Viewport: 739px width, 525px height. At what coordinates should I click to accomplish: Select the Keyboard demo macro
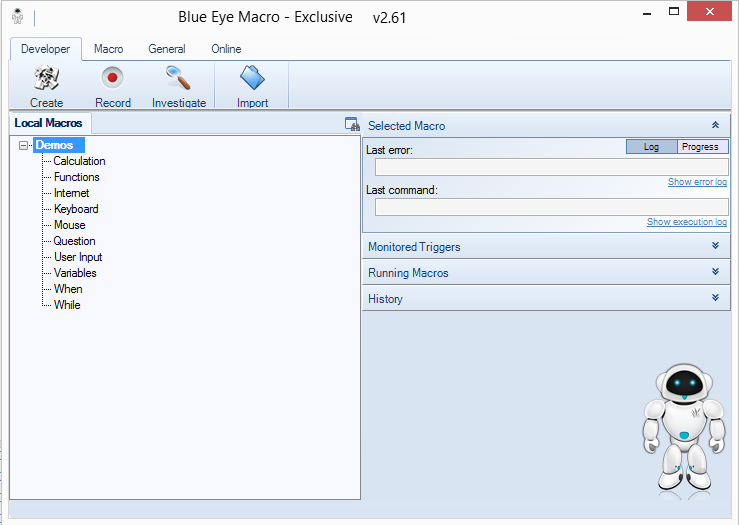click(76, 209)
